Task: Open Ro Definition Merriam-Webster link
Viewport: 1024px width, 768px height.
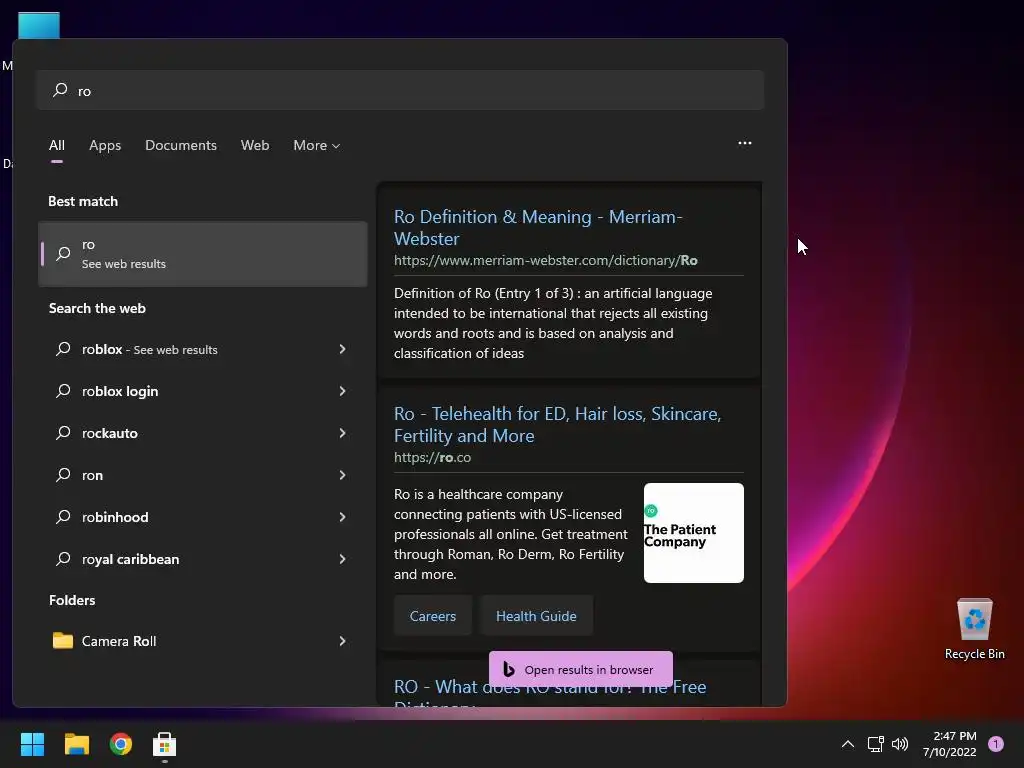Action: coord(538,227)
